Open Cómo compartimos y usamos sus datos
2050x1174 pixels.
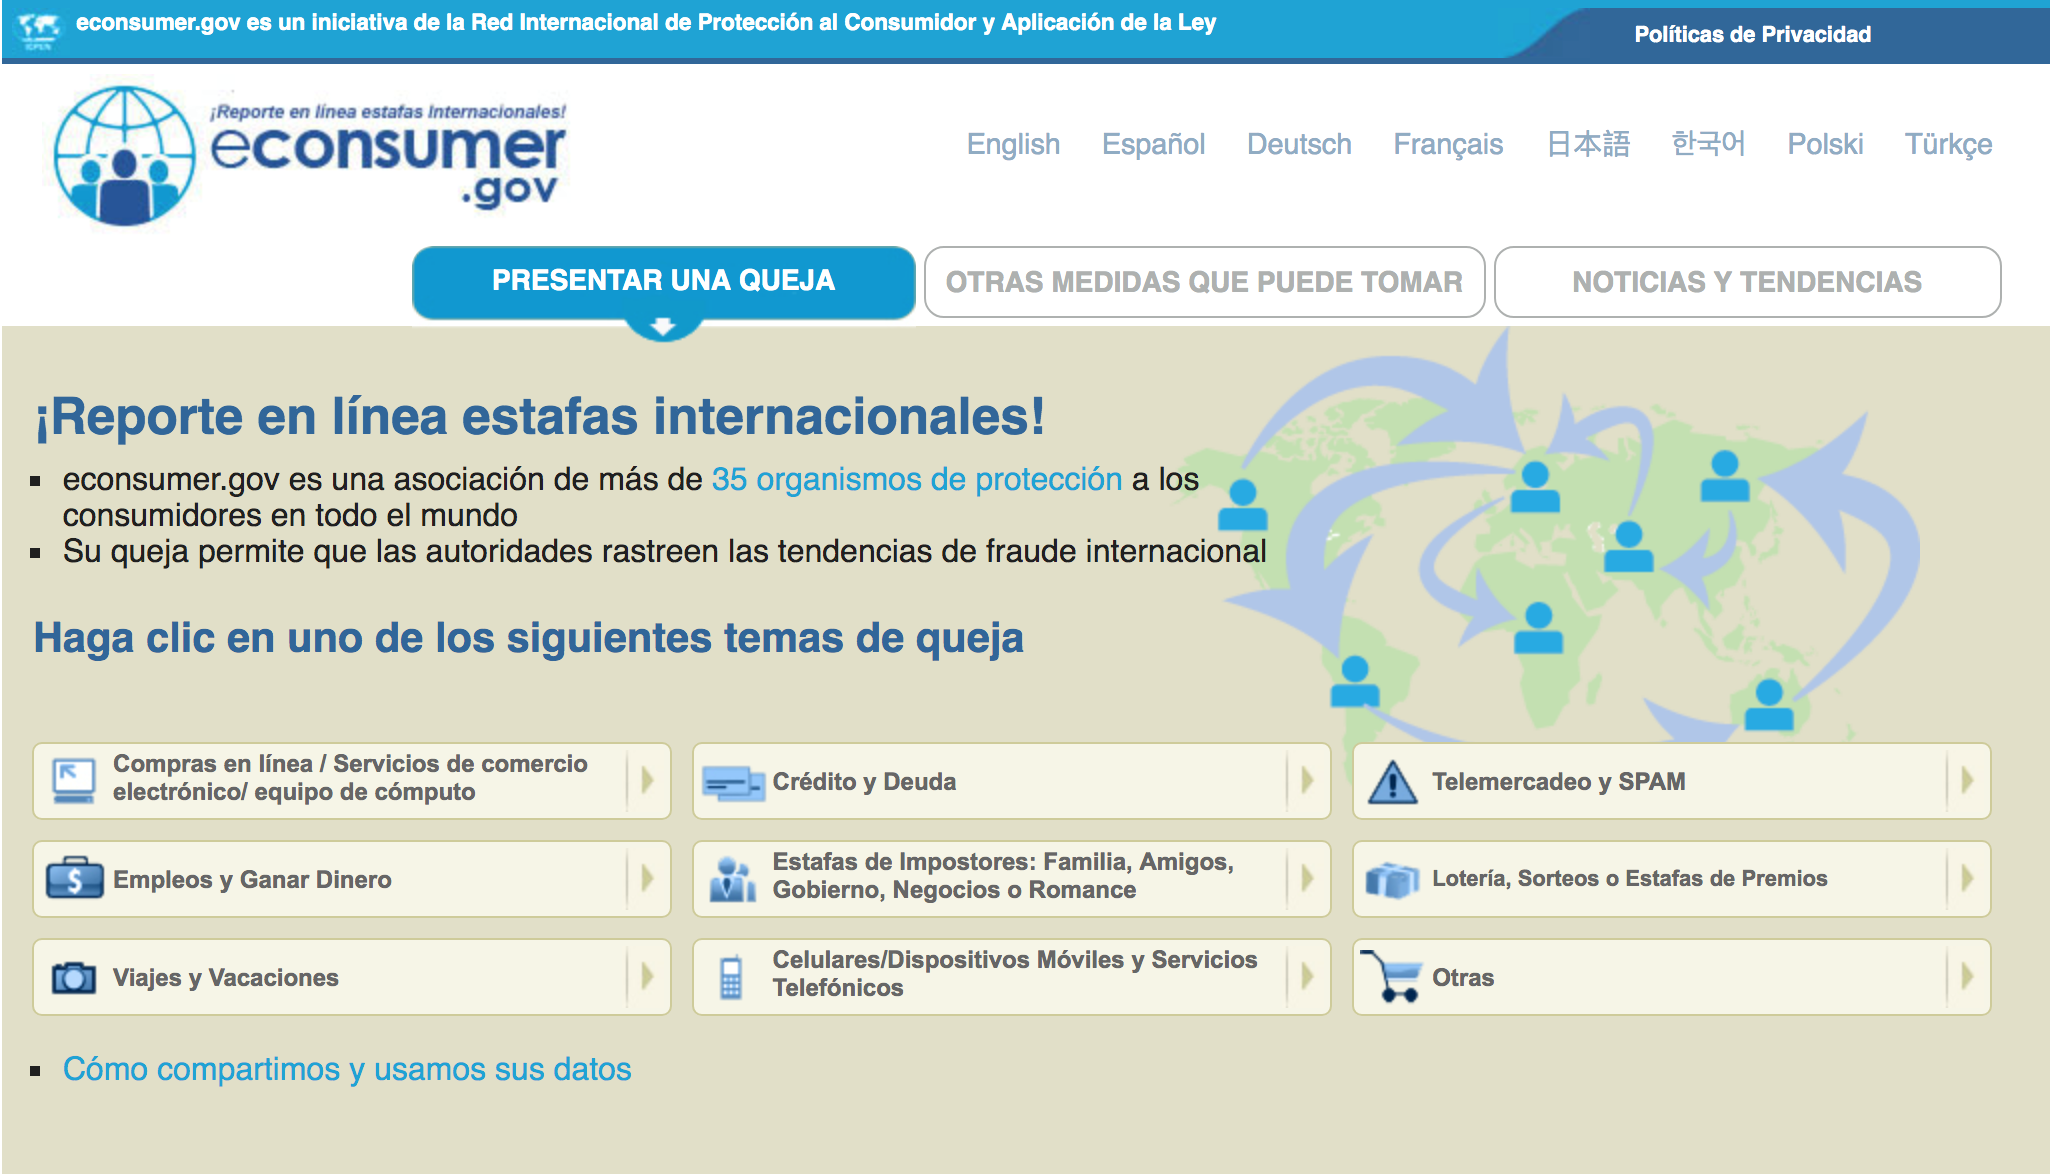[x=347, y=1069]
